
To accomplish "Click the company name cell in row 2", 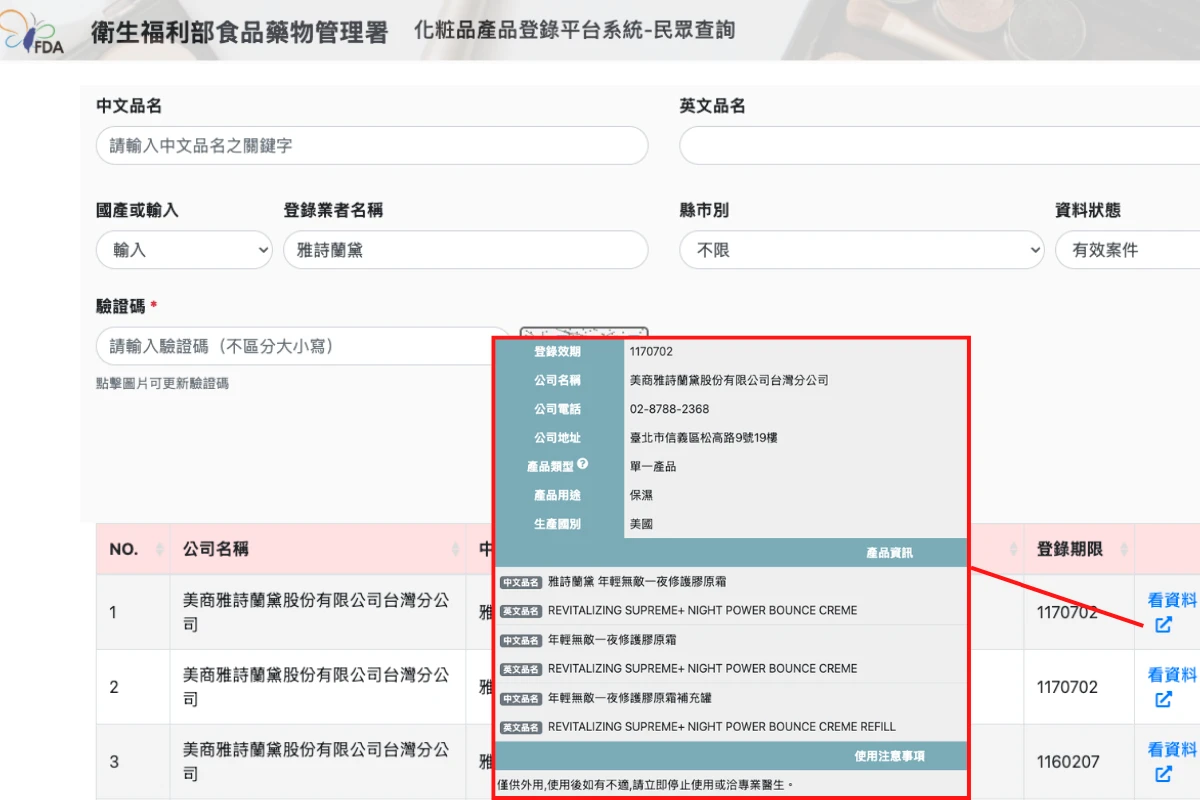I will tap(317, 687).
